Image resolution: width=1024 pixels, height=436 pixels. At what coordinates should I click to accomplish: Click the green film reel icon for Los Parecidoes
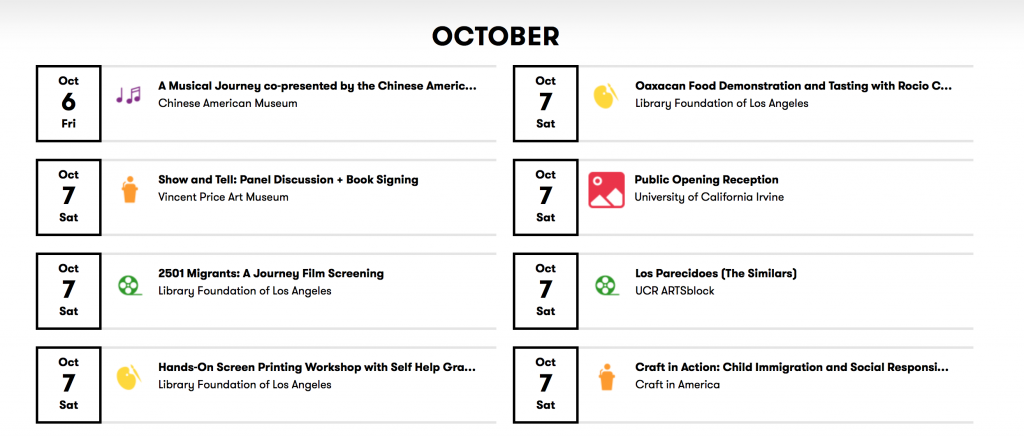607,285
